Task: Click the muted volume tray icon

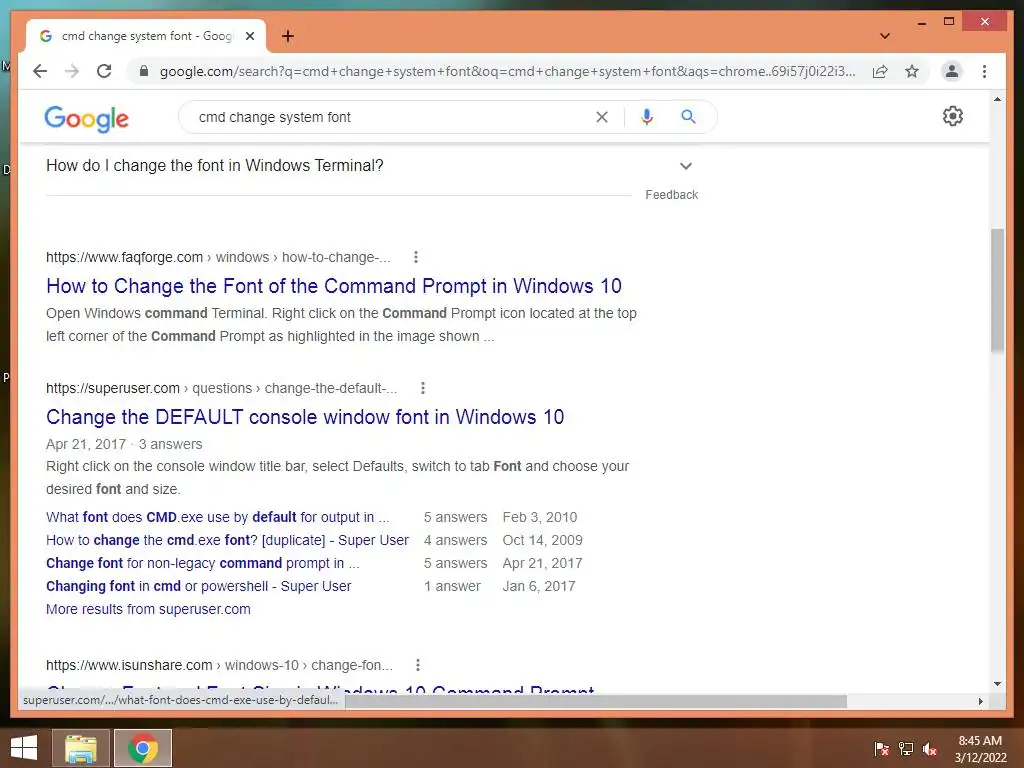Action: [930, 748]
